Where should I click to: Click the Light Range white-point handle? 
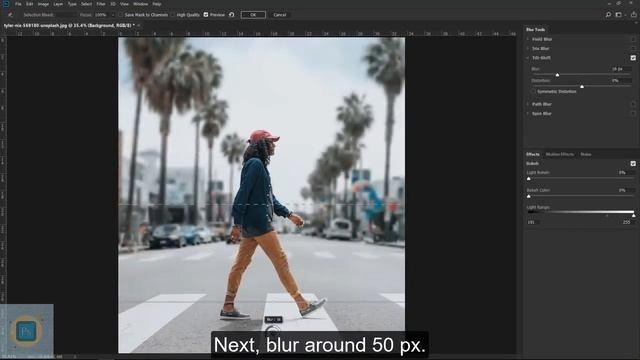tap(633, 215)
